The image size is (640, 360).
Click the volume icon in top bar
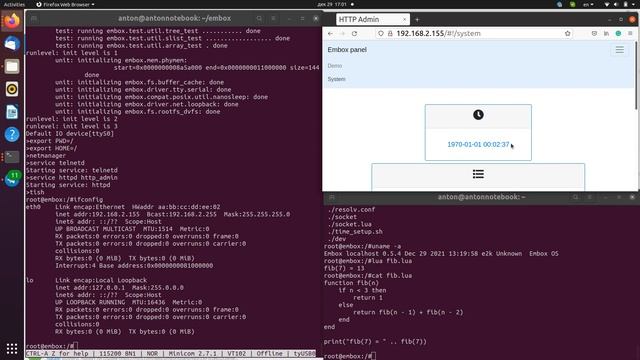(616, 4)
